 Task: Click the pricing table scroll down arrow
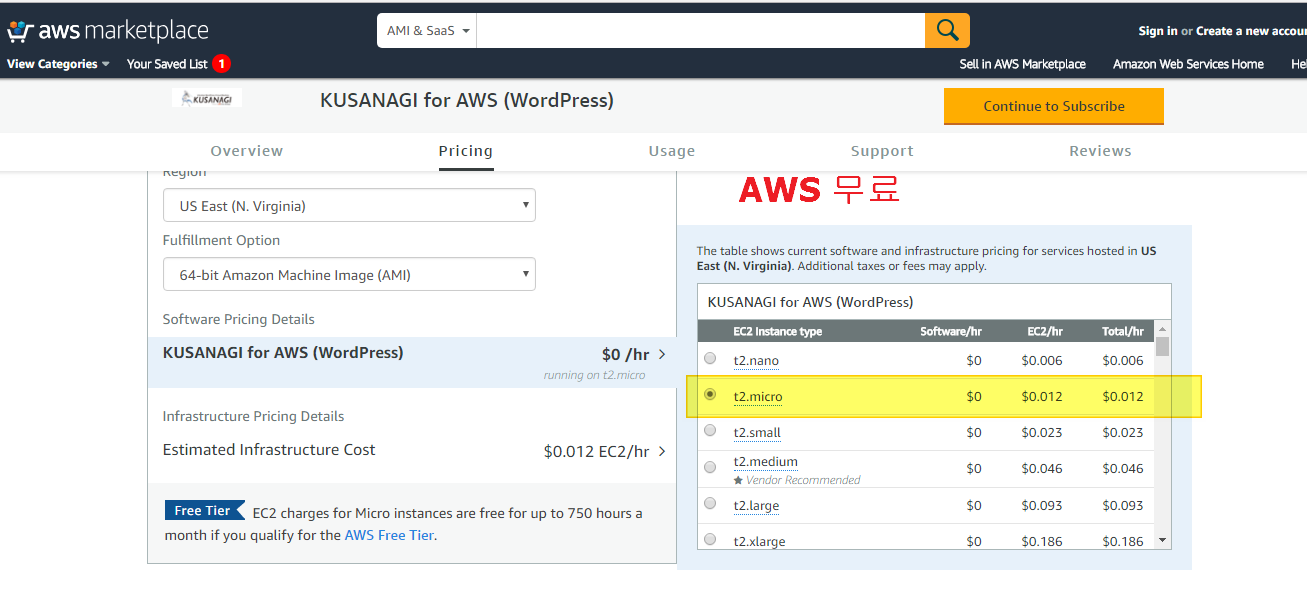[x=1162, y=540]
